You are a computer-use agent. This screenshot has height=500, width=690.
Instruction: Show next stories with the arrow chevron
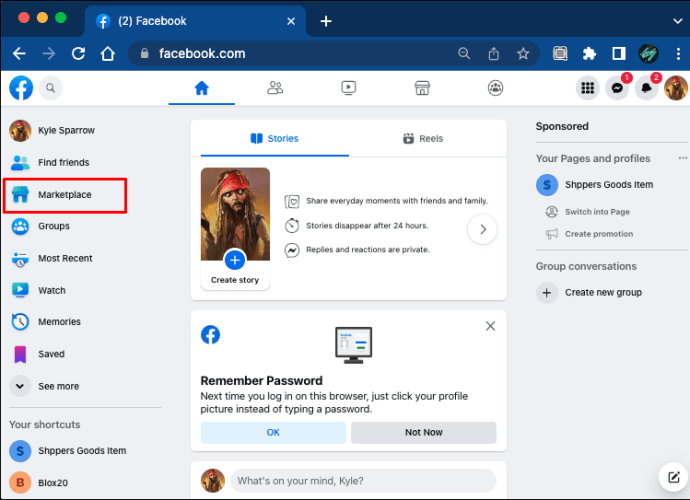pyautogui.click(x=482, y=229)
